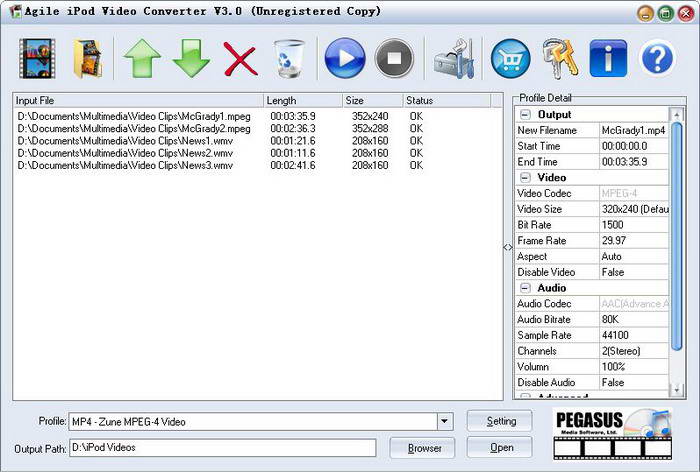Open help with question mark icon
This screenshot has width=700, height=472.
[x=657, y=58]
